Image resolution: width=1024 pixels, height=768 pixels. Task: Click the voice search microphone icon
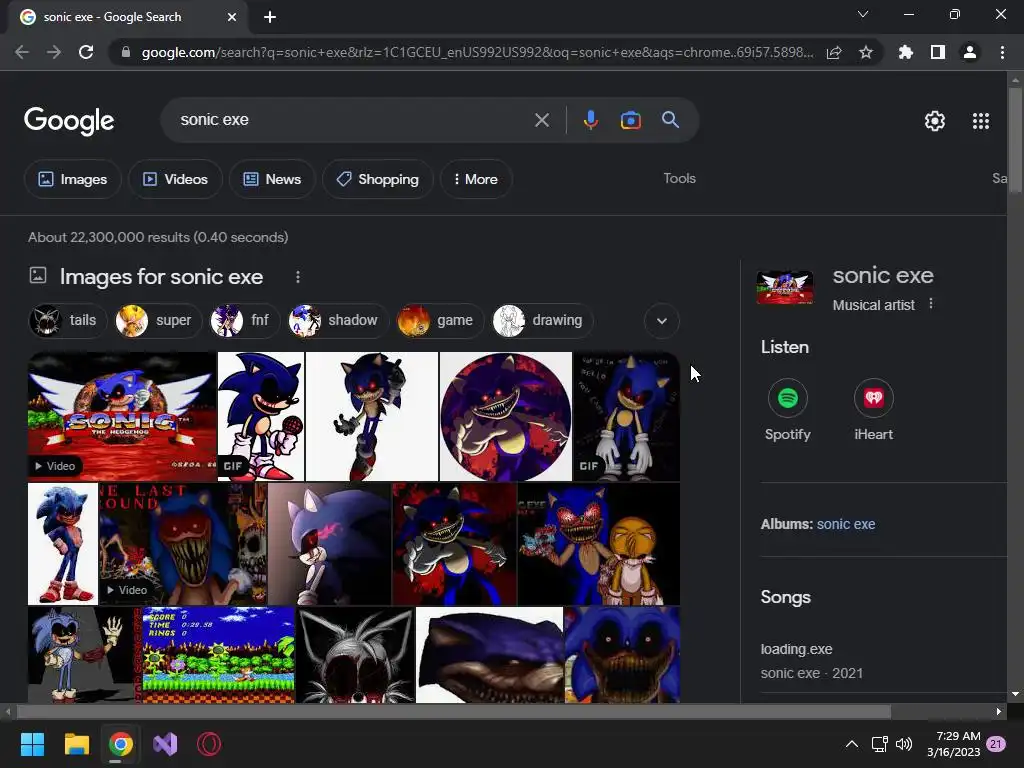pyautogui.click(x=590, y=120)
